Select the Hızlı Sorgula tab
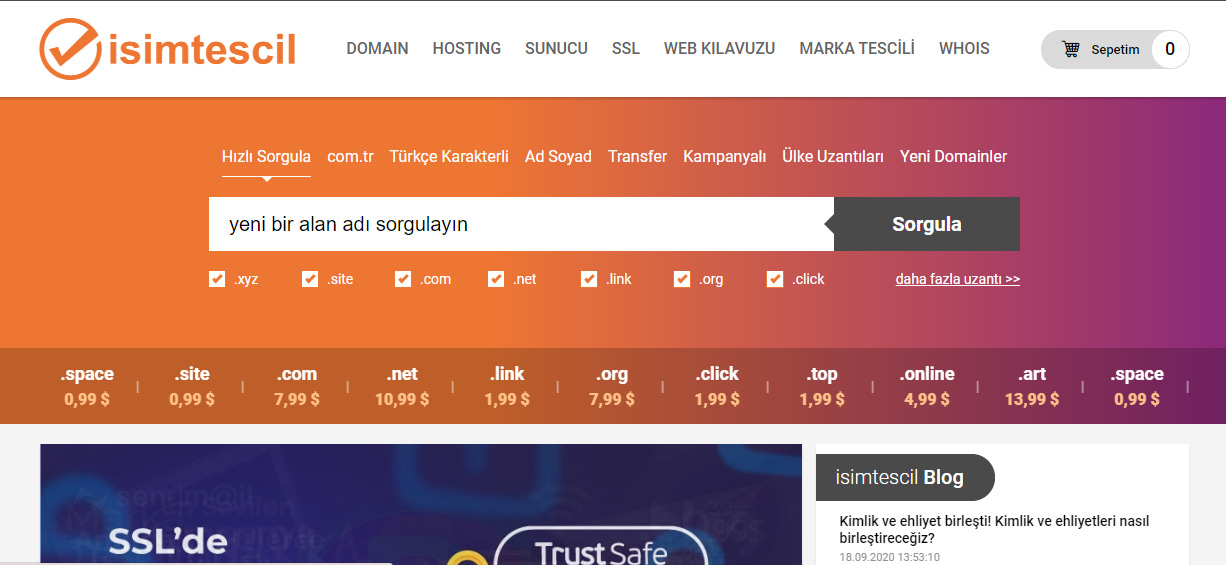This screenshot has width=1226, height=565. click(266, 156)
